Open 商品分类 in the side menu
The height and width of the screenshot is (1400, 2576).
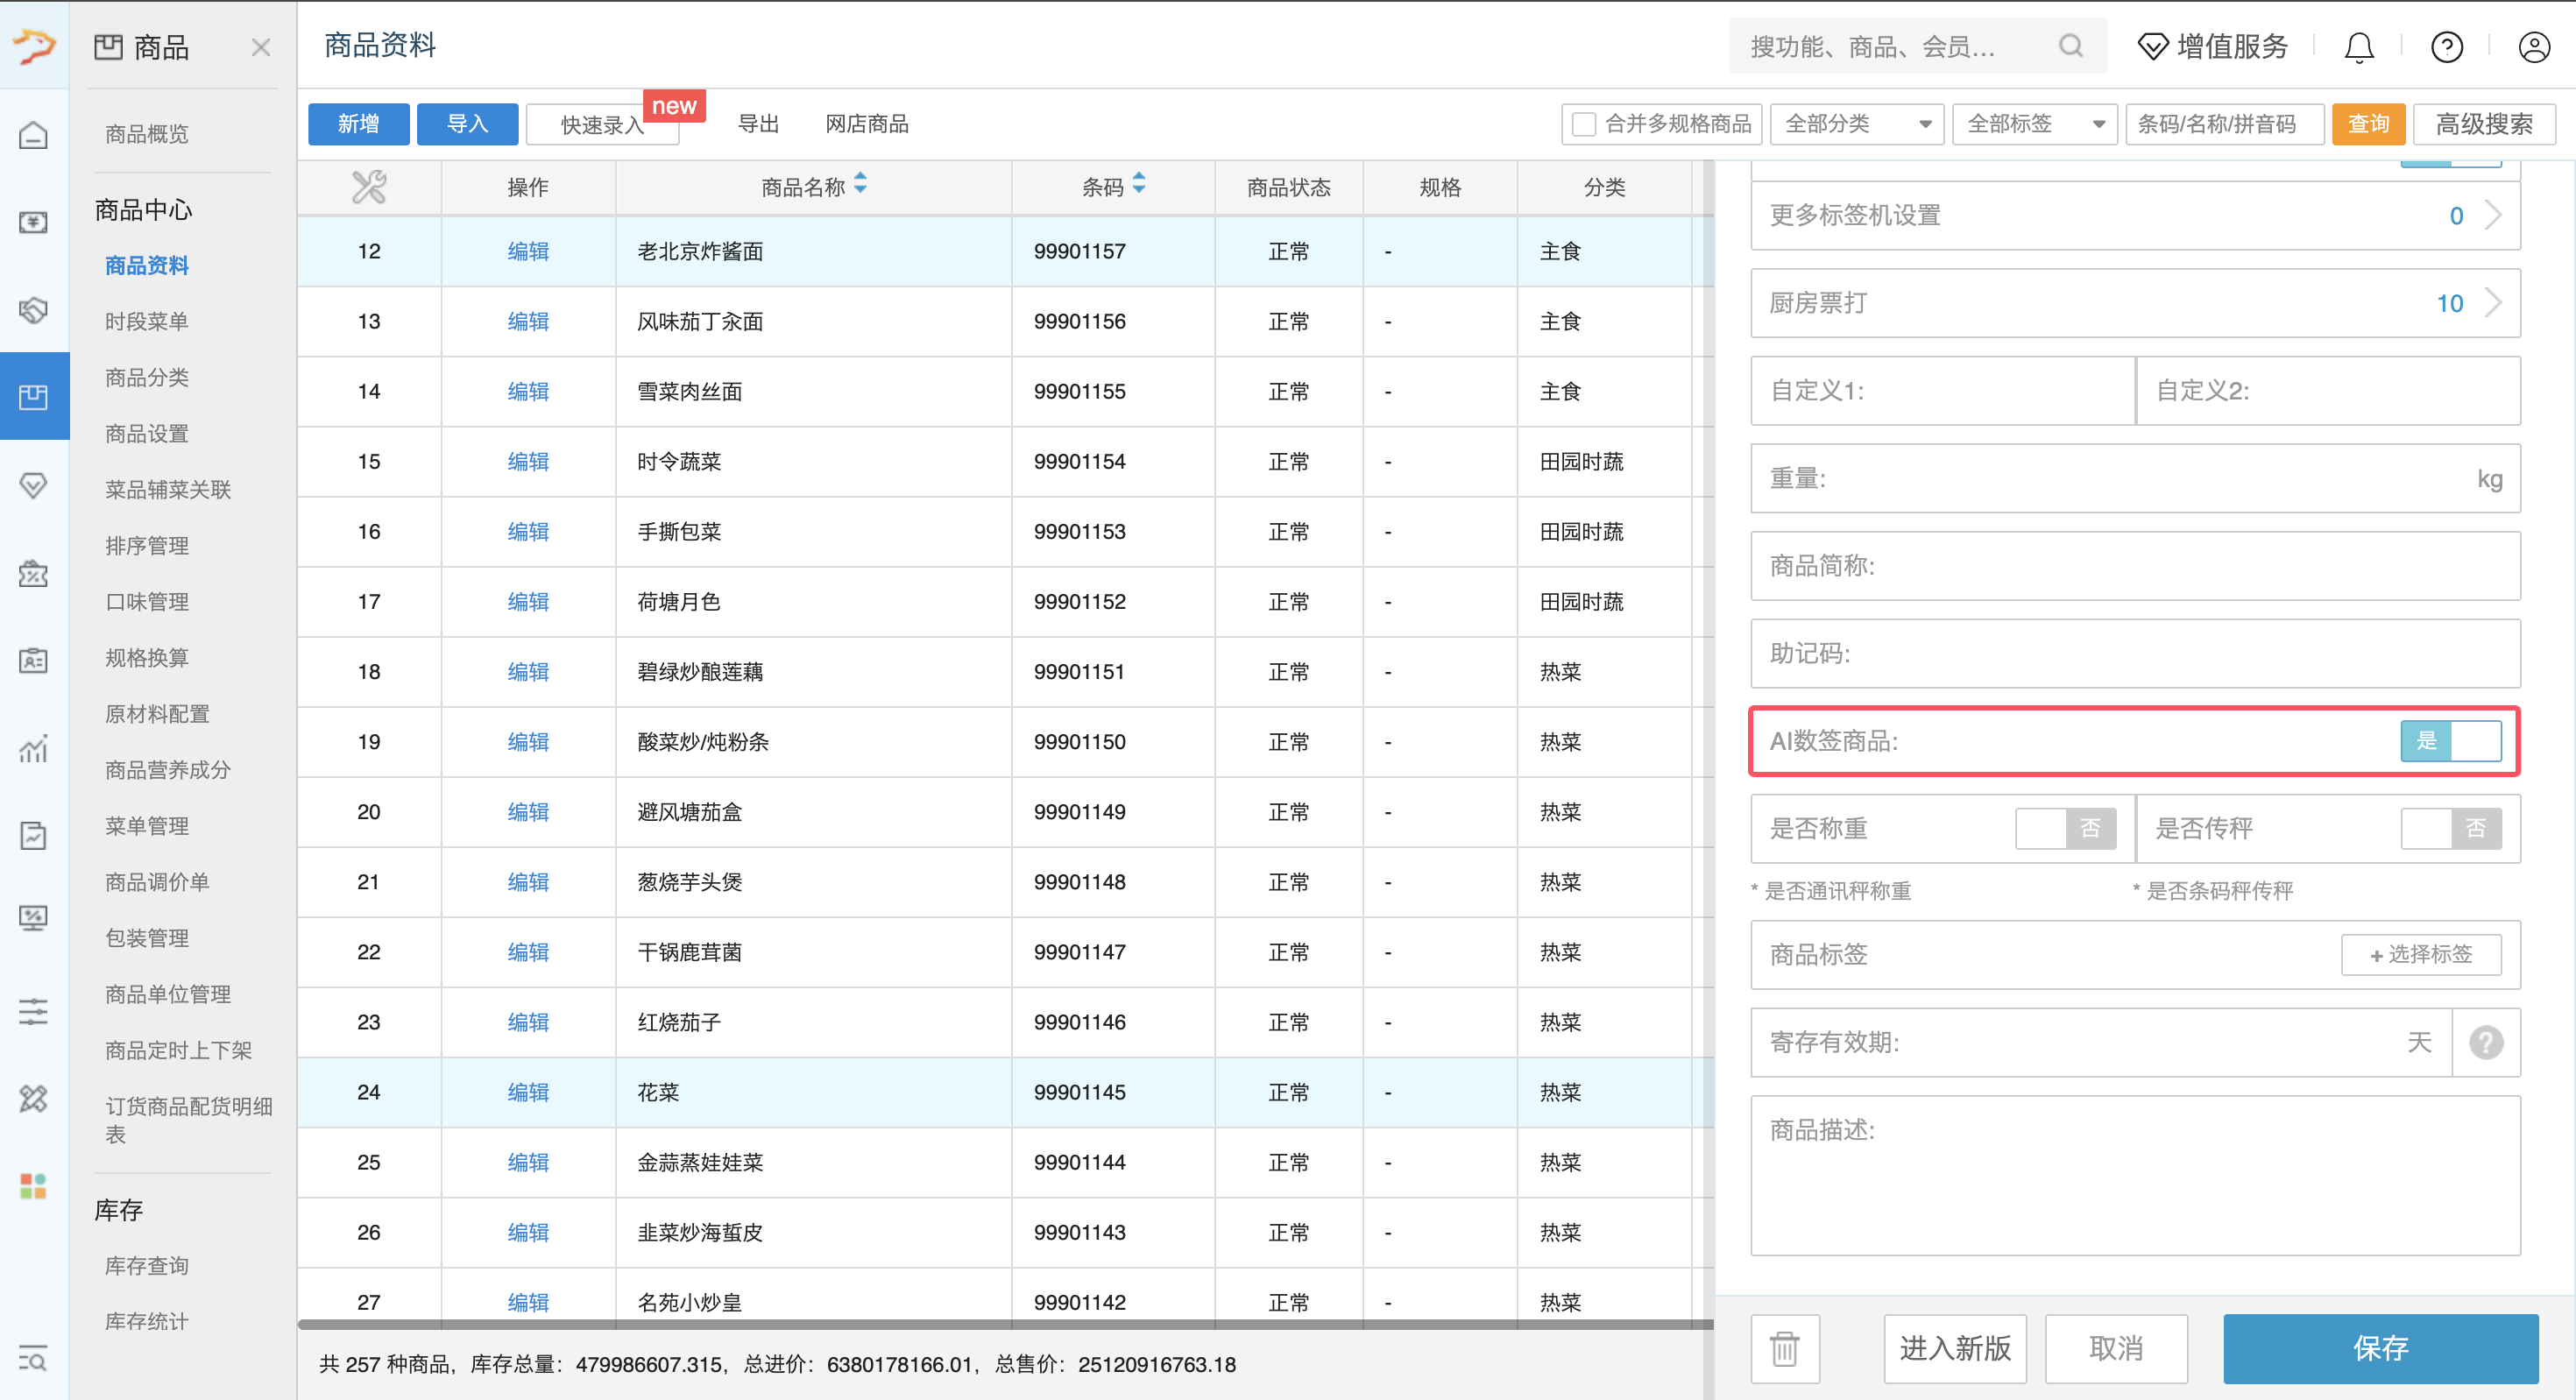[x=147, y=378]
